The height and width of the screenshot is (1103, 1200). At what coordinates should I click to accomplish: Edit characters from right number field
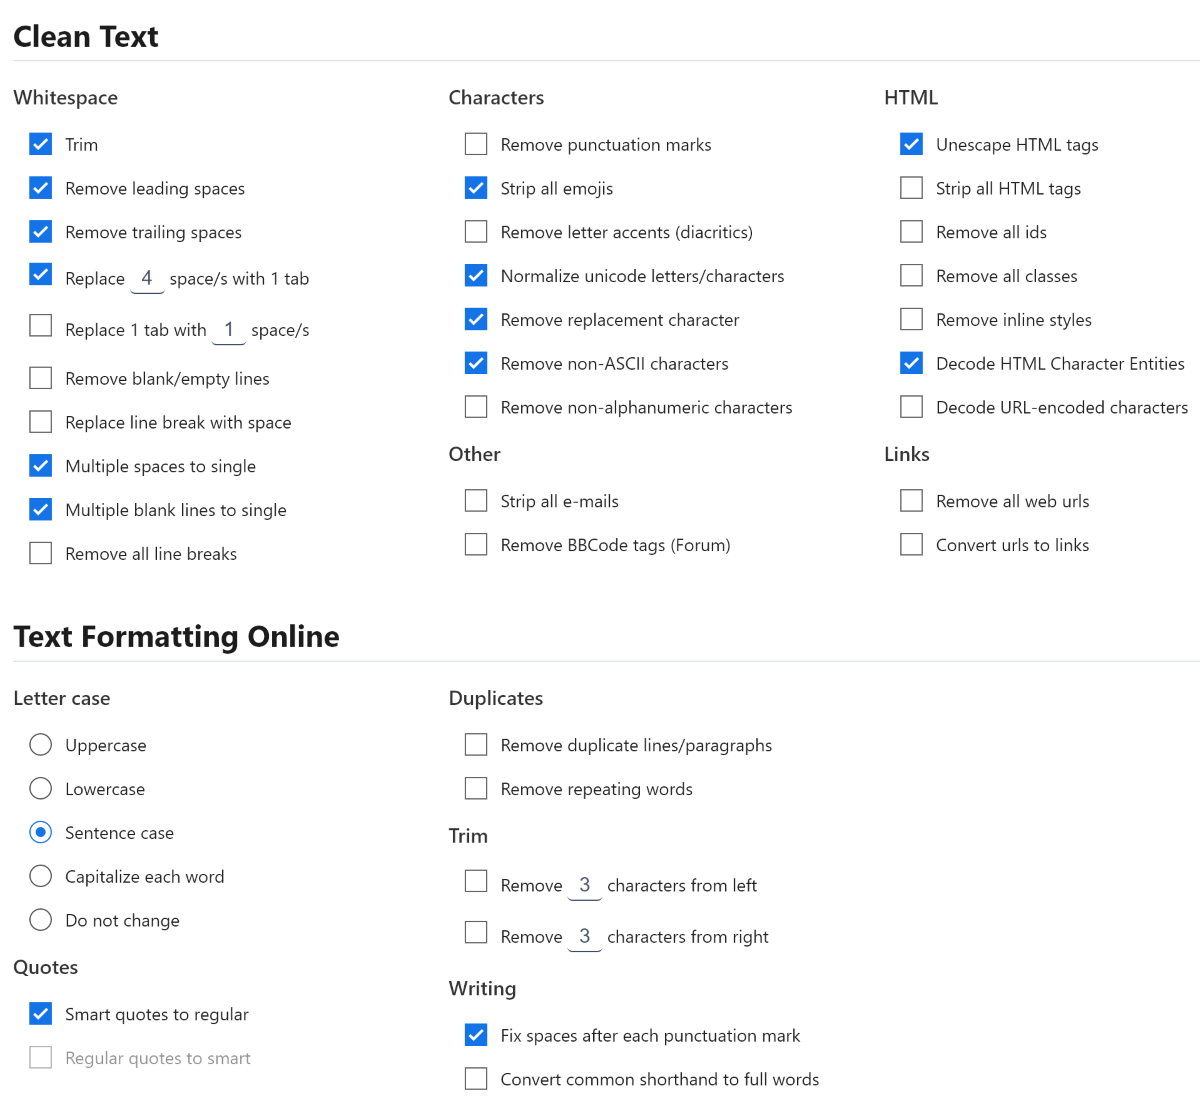pos(585,937)
